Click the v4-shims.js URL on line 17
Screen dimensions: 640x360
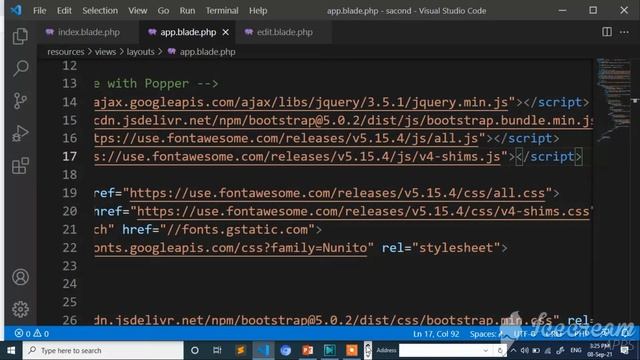pyautogui.click(x=297, y=157)
